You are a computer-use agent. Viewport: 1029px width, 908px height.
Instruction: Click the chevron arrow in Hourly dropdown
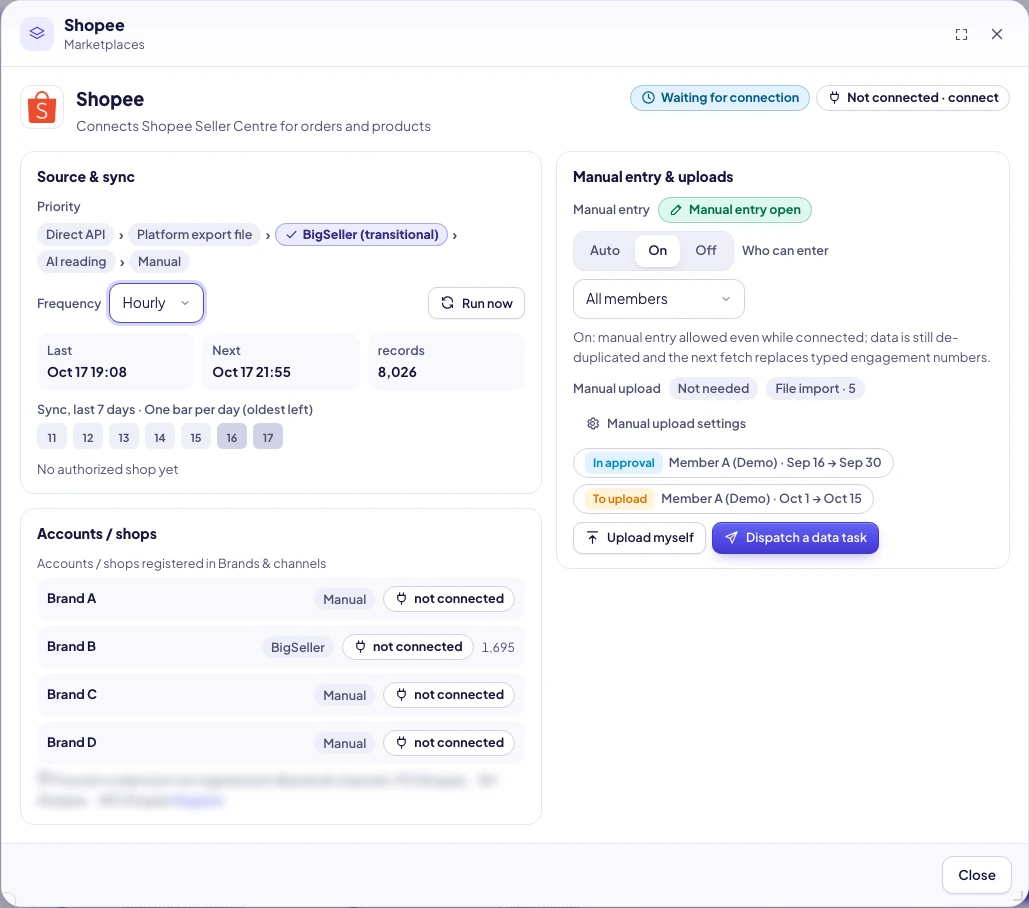point(185,303)
